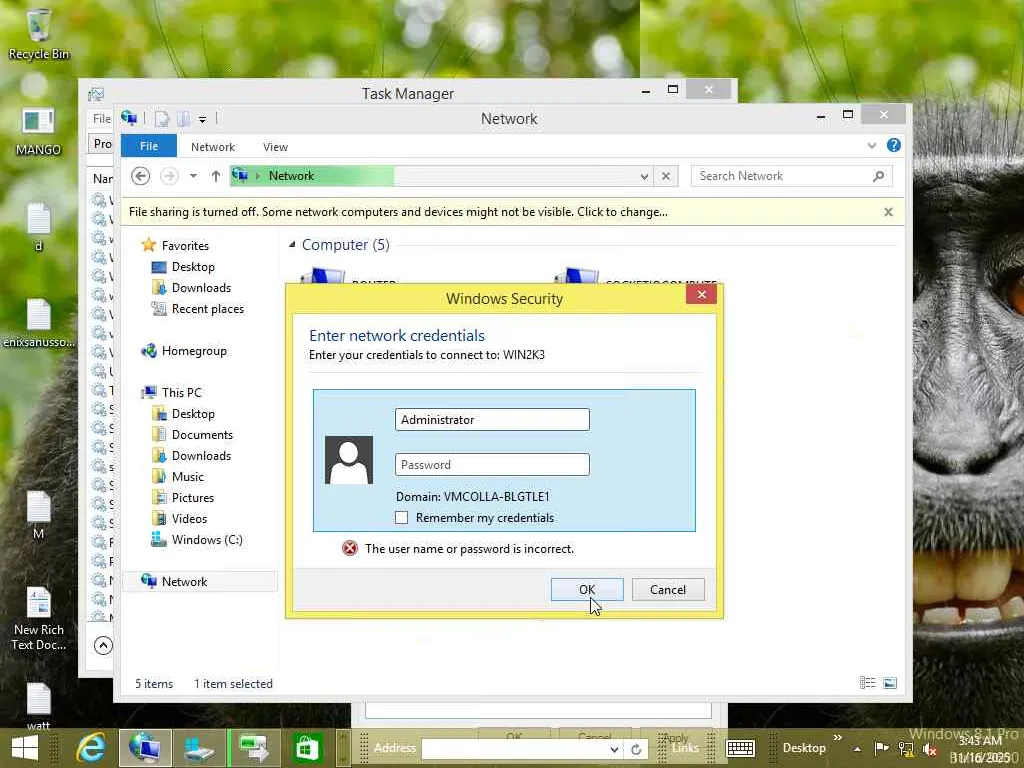Viewport: 1024px width, 768px height.
Task: Collapse the Computer (5) group
Action: pyautogui.click(x=292, y=244)
